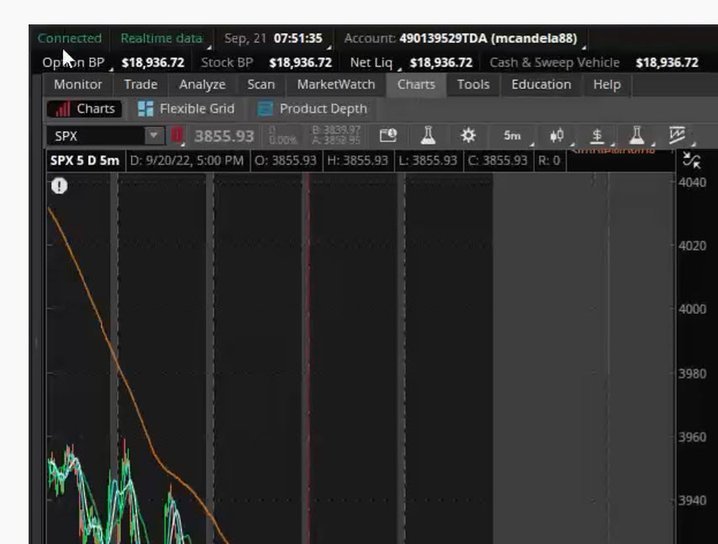Click the C: 3855.93 close value
The image size is (718, 544).
(498, 161)
